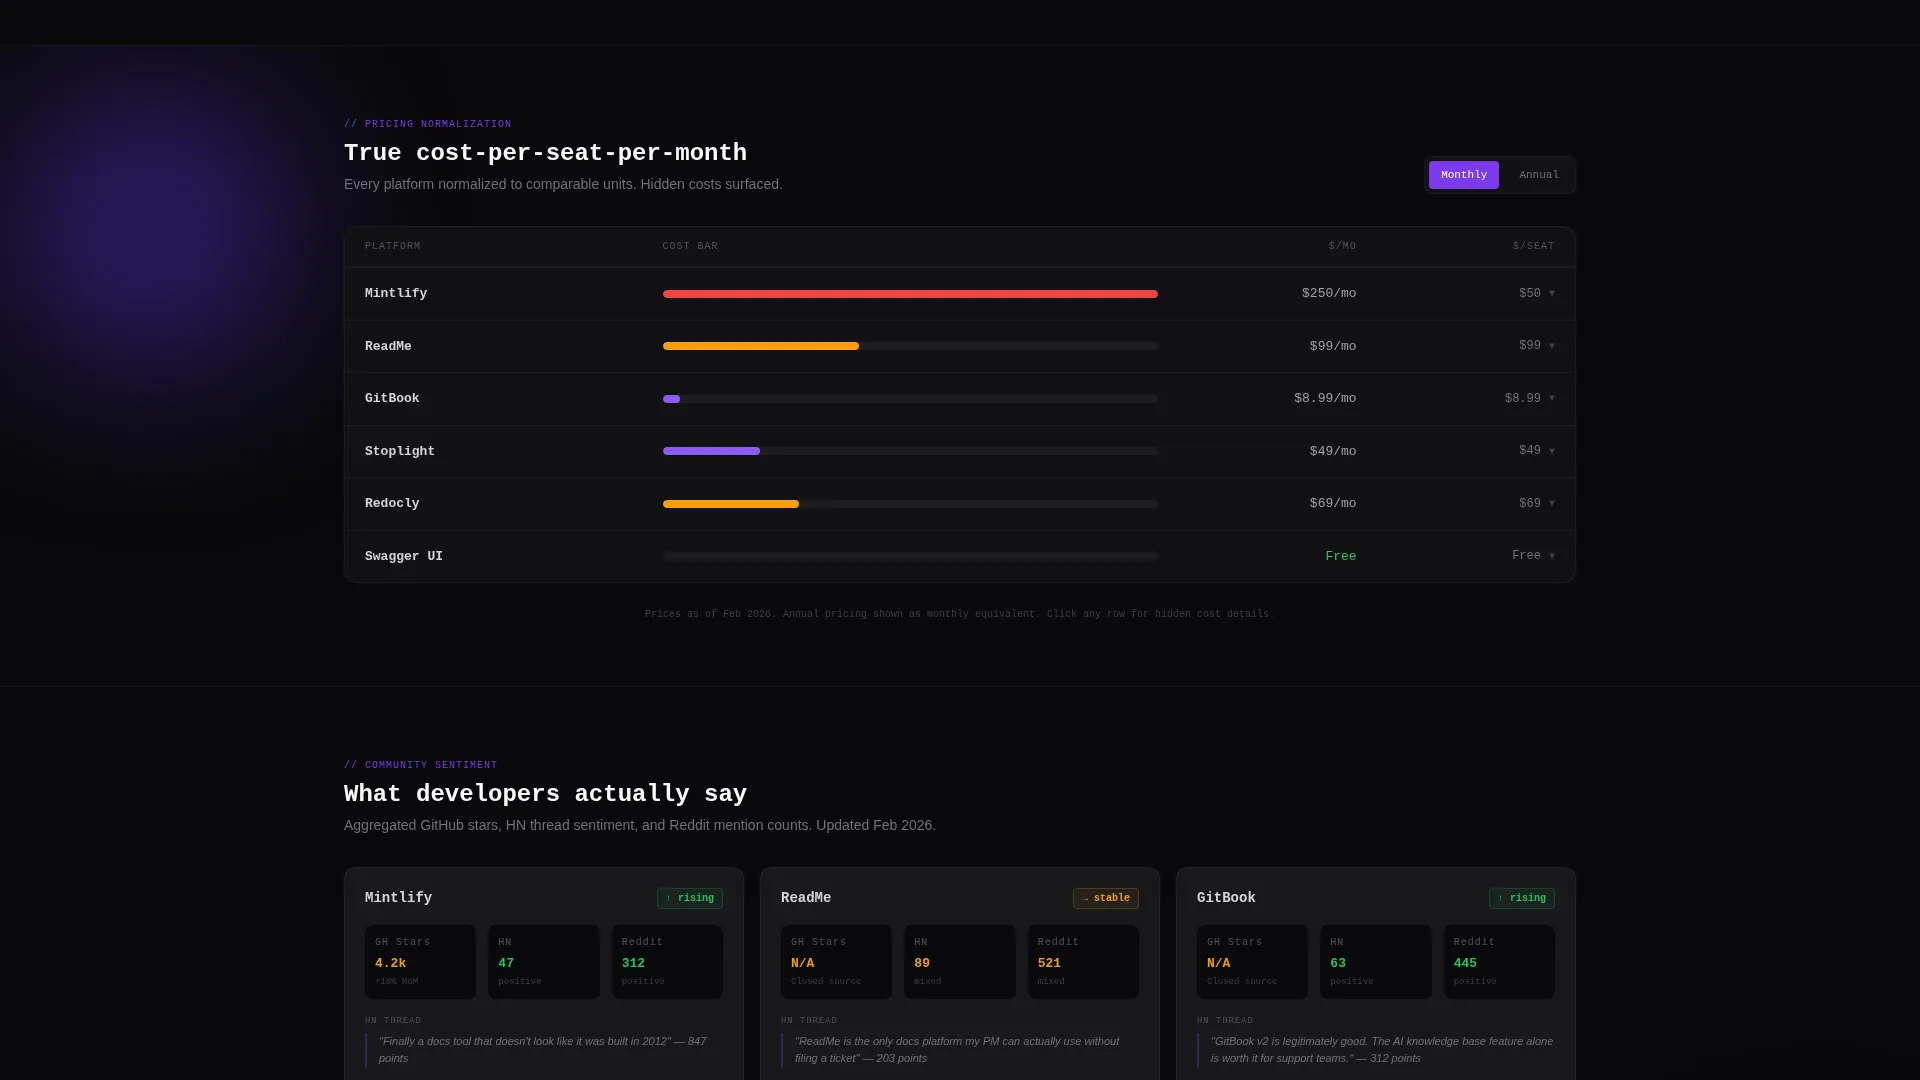This screenshot has height=1080, width=1920.
Task: Open Mintlify GH Stars 4.2k stat
Action: point(420,962)
